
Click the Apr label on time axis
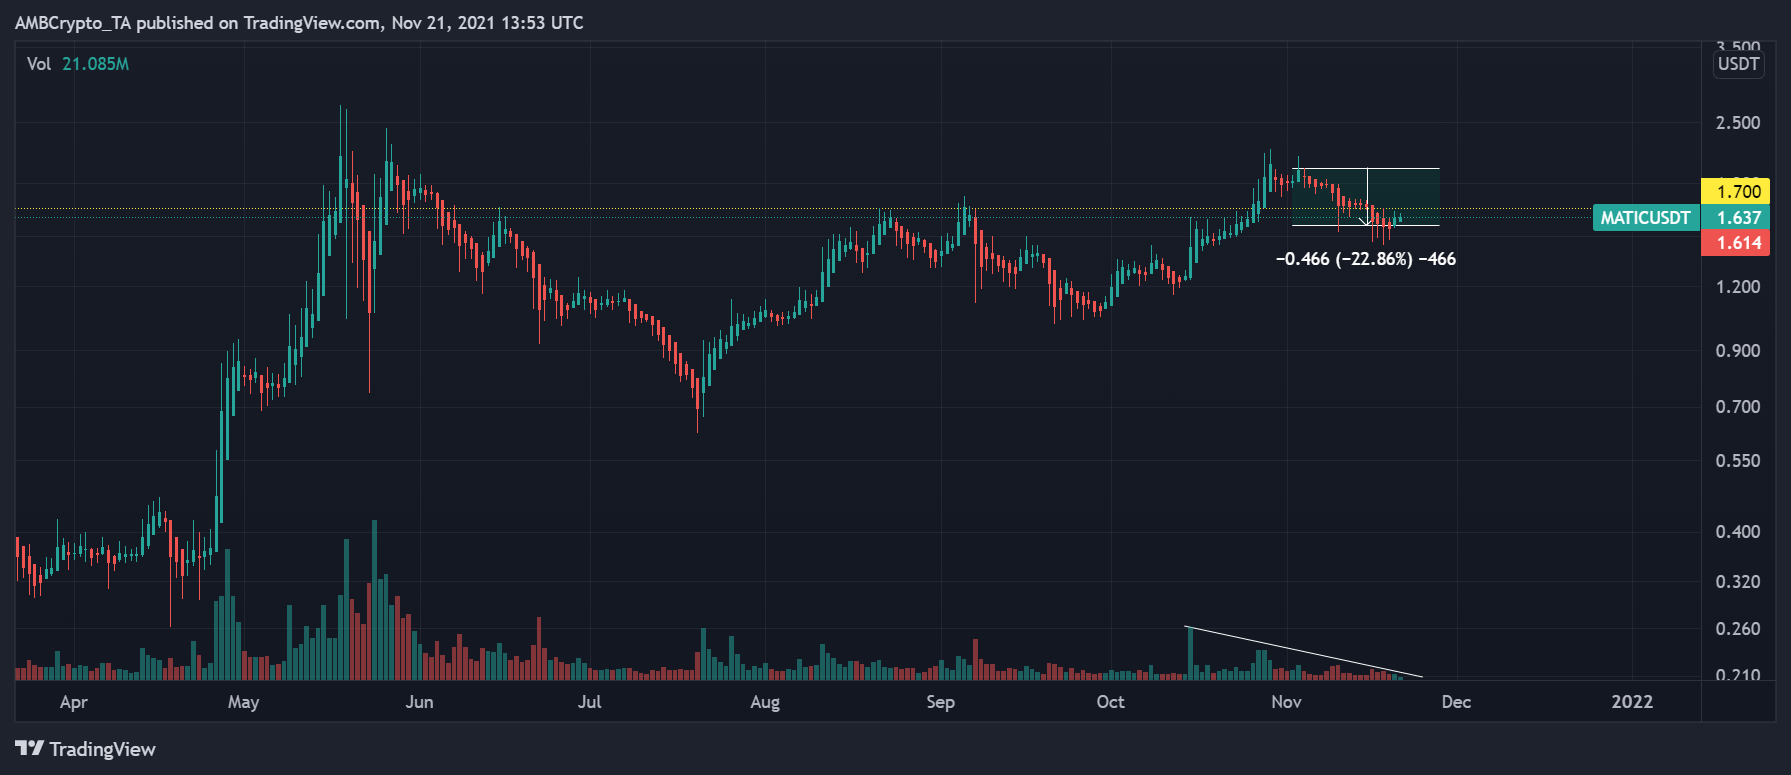click(x=74, y=702)
